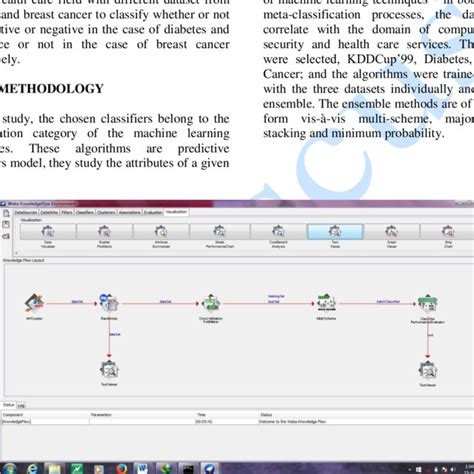Click the ArffLoader node on canvas
The width and height of the screenshot is (474, 474).
pyautogui.click(x=34, y=303)
